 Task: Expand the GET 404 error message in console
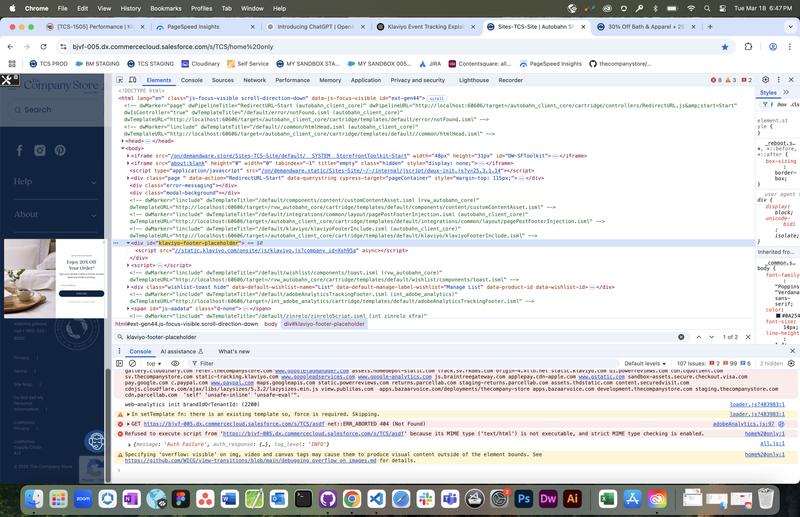tap(128, 424)
